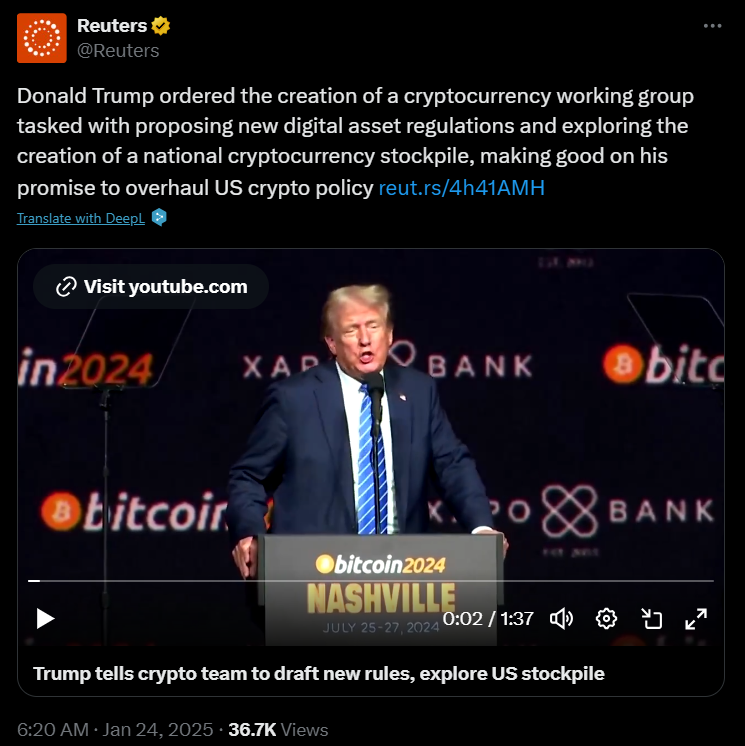
Task: Open the Reuters profile avatar
Action: coord(42,38)
